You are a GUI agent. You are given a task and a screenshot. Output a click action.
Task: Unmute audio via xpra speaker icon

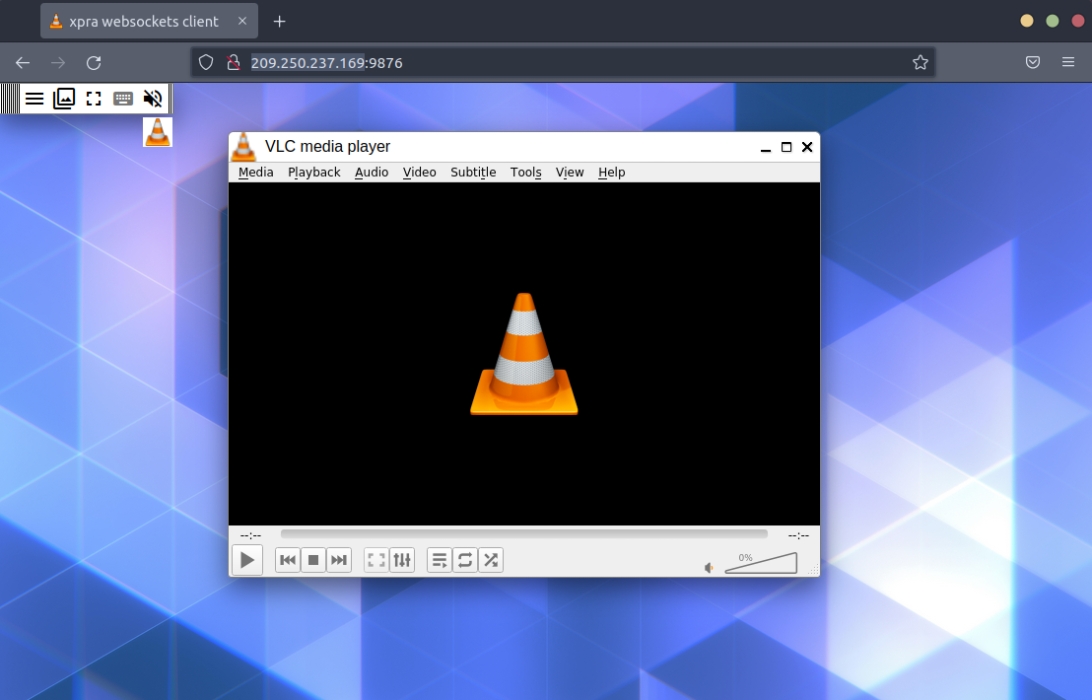(152, 98)
